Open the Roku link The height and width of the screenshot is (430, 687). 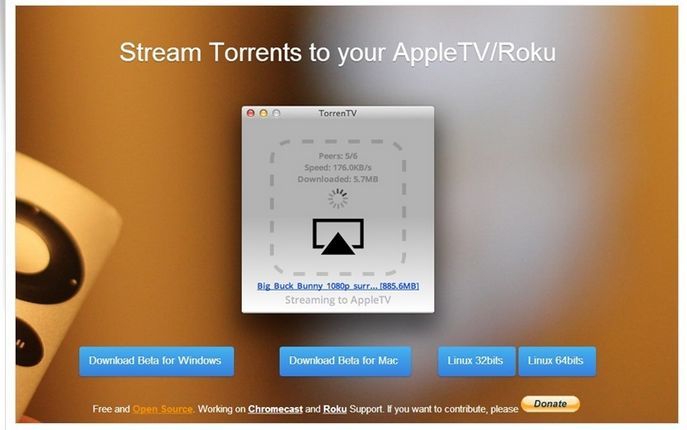click(x=335, y=409)
